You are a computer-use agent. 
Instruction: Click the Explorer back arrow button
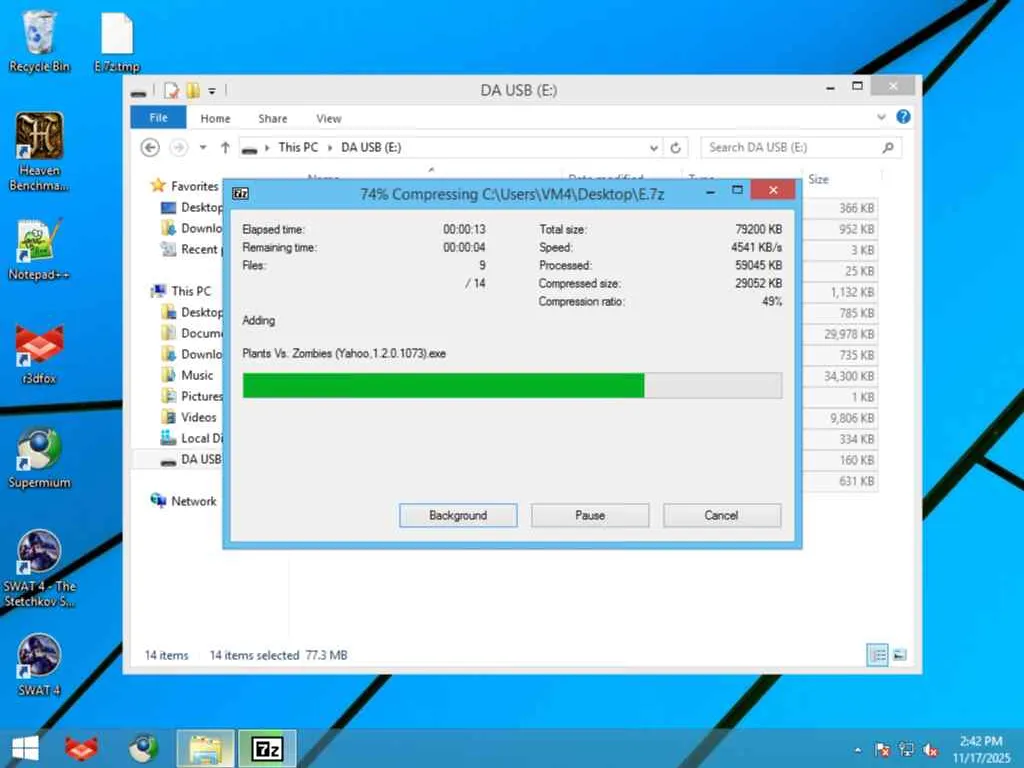tap(150, 148)
